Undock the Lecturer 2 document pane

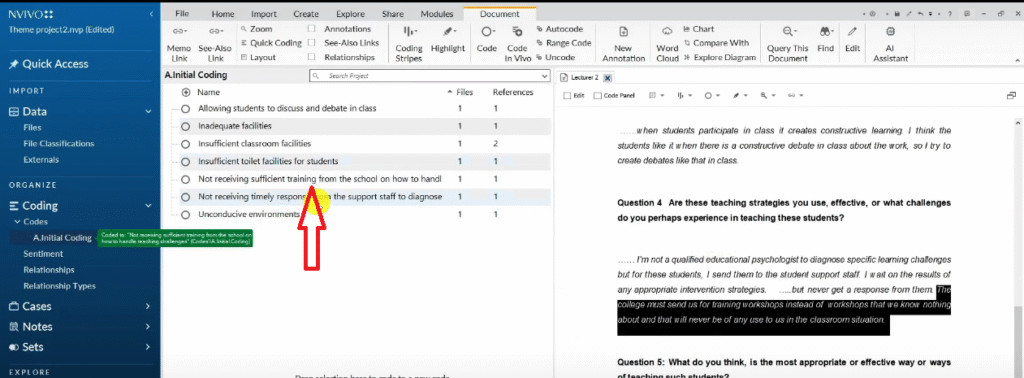(x=1011, y=95)
